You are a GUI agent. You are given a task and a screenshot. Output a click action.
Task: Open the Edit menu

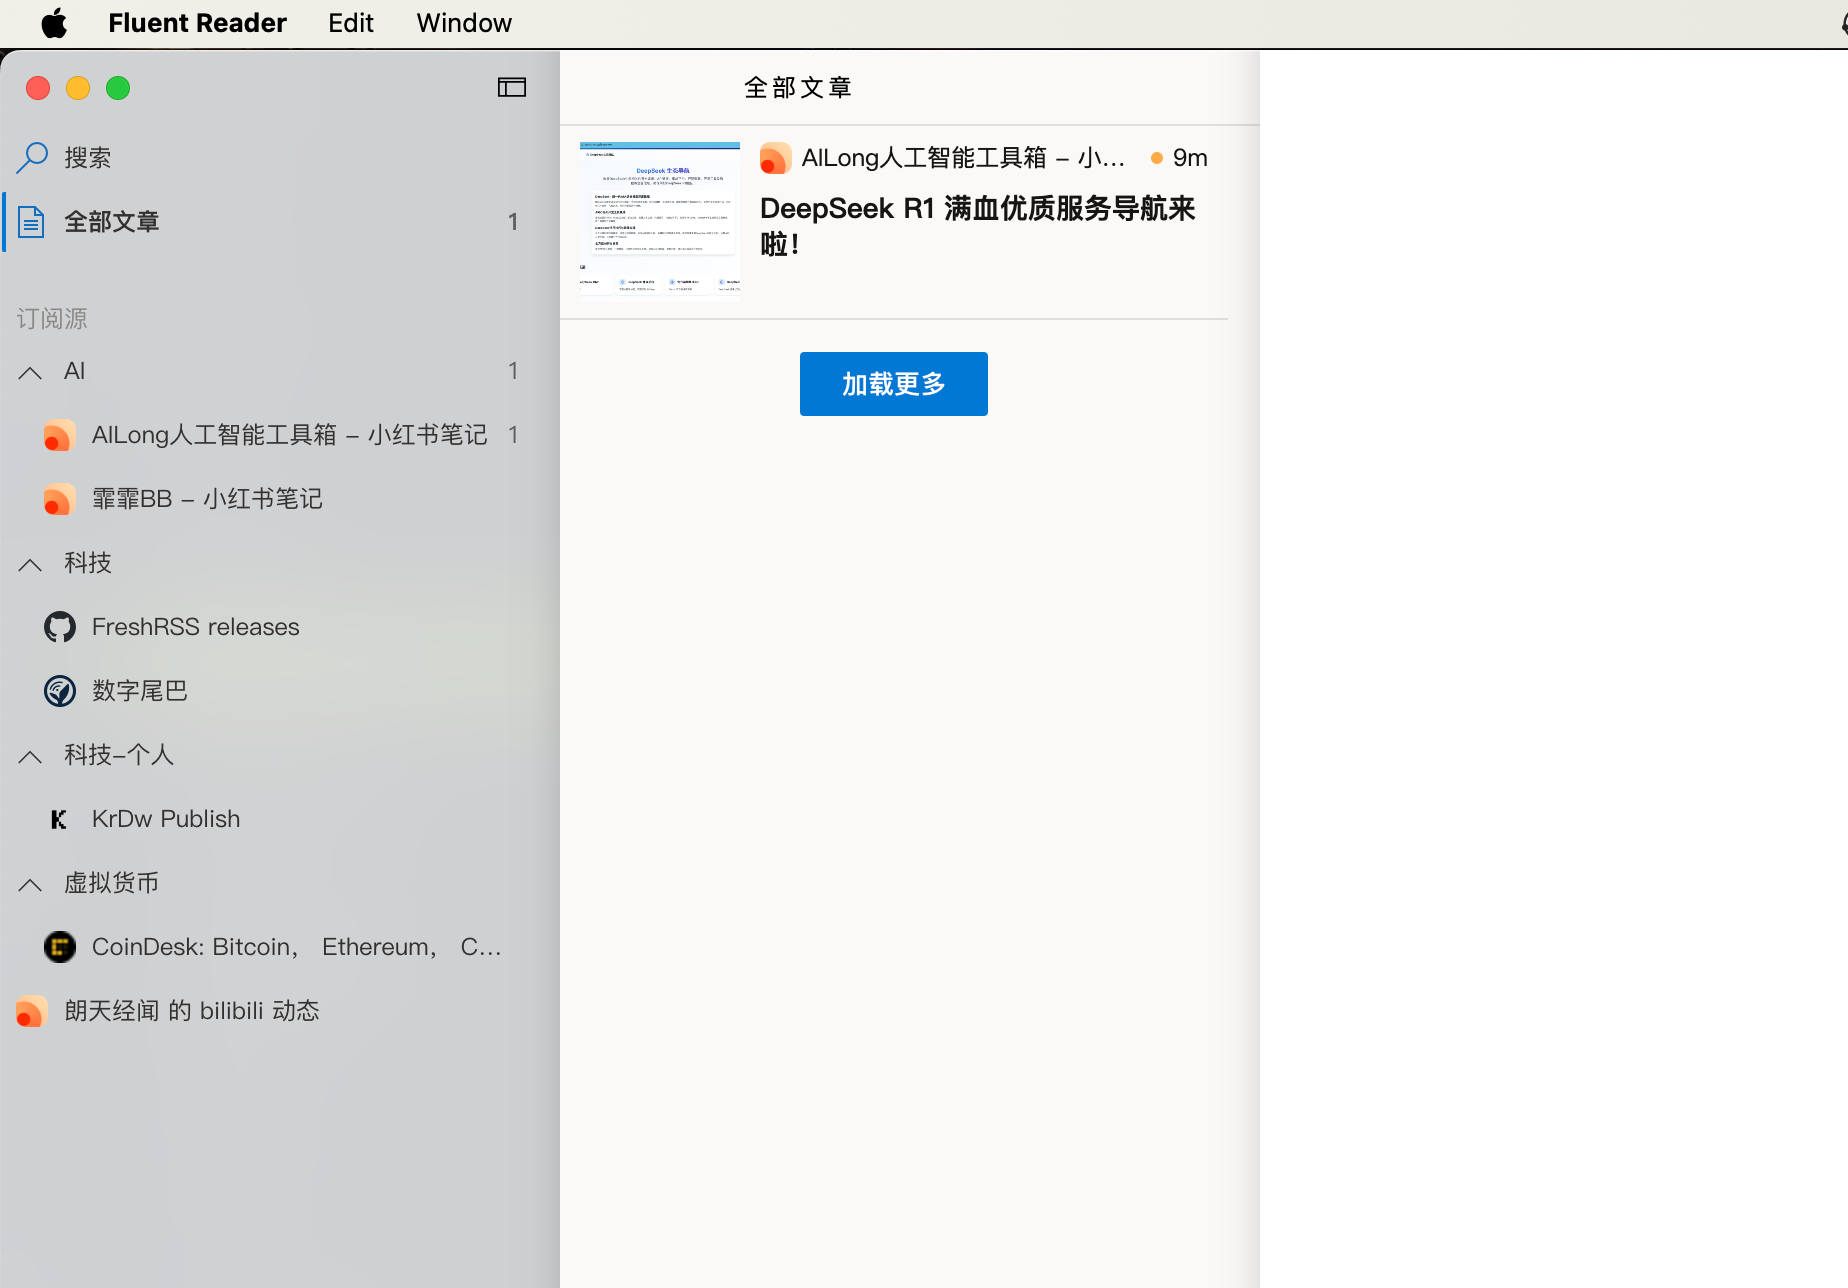click(349, 22)
